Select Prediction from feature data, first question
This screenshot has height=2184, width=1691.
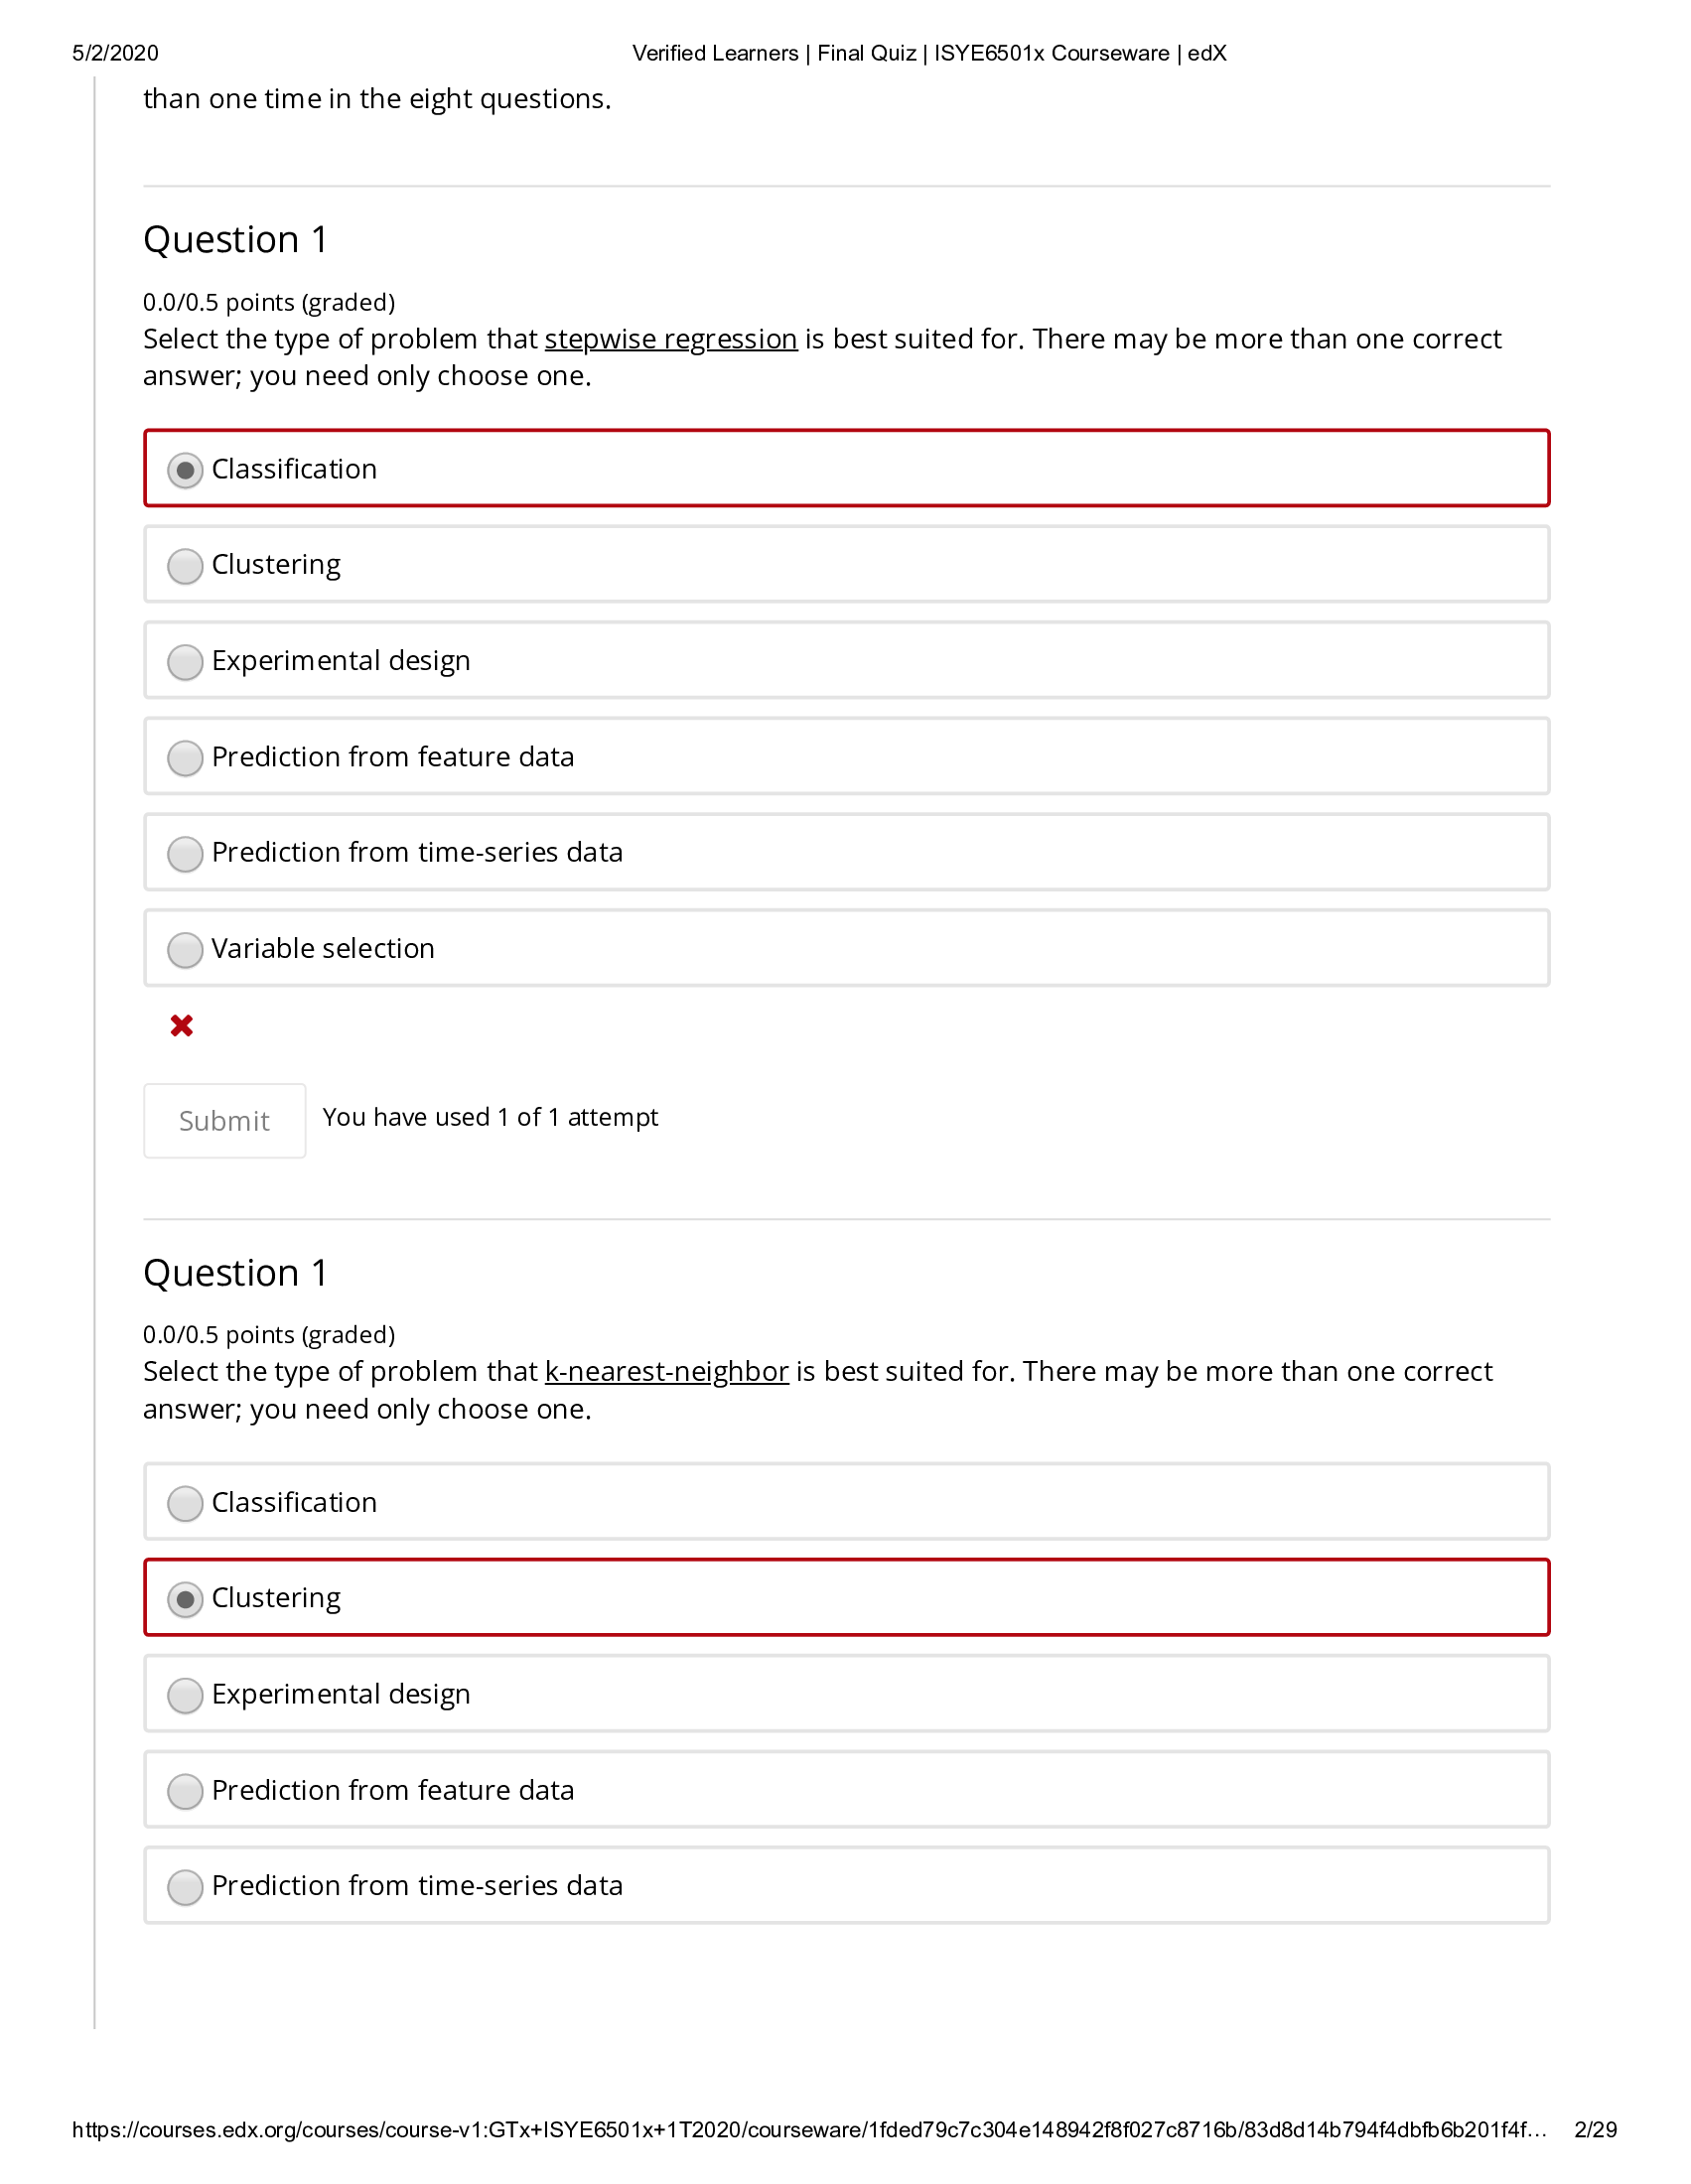click(184, 758)
